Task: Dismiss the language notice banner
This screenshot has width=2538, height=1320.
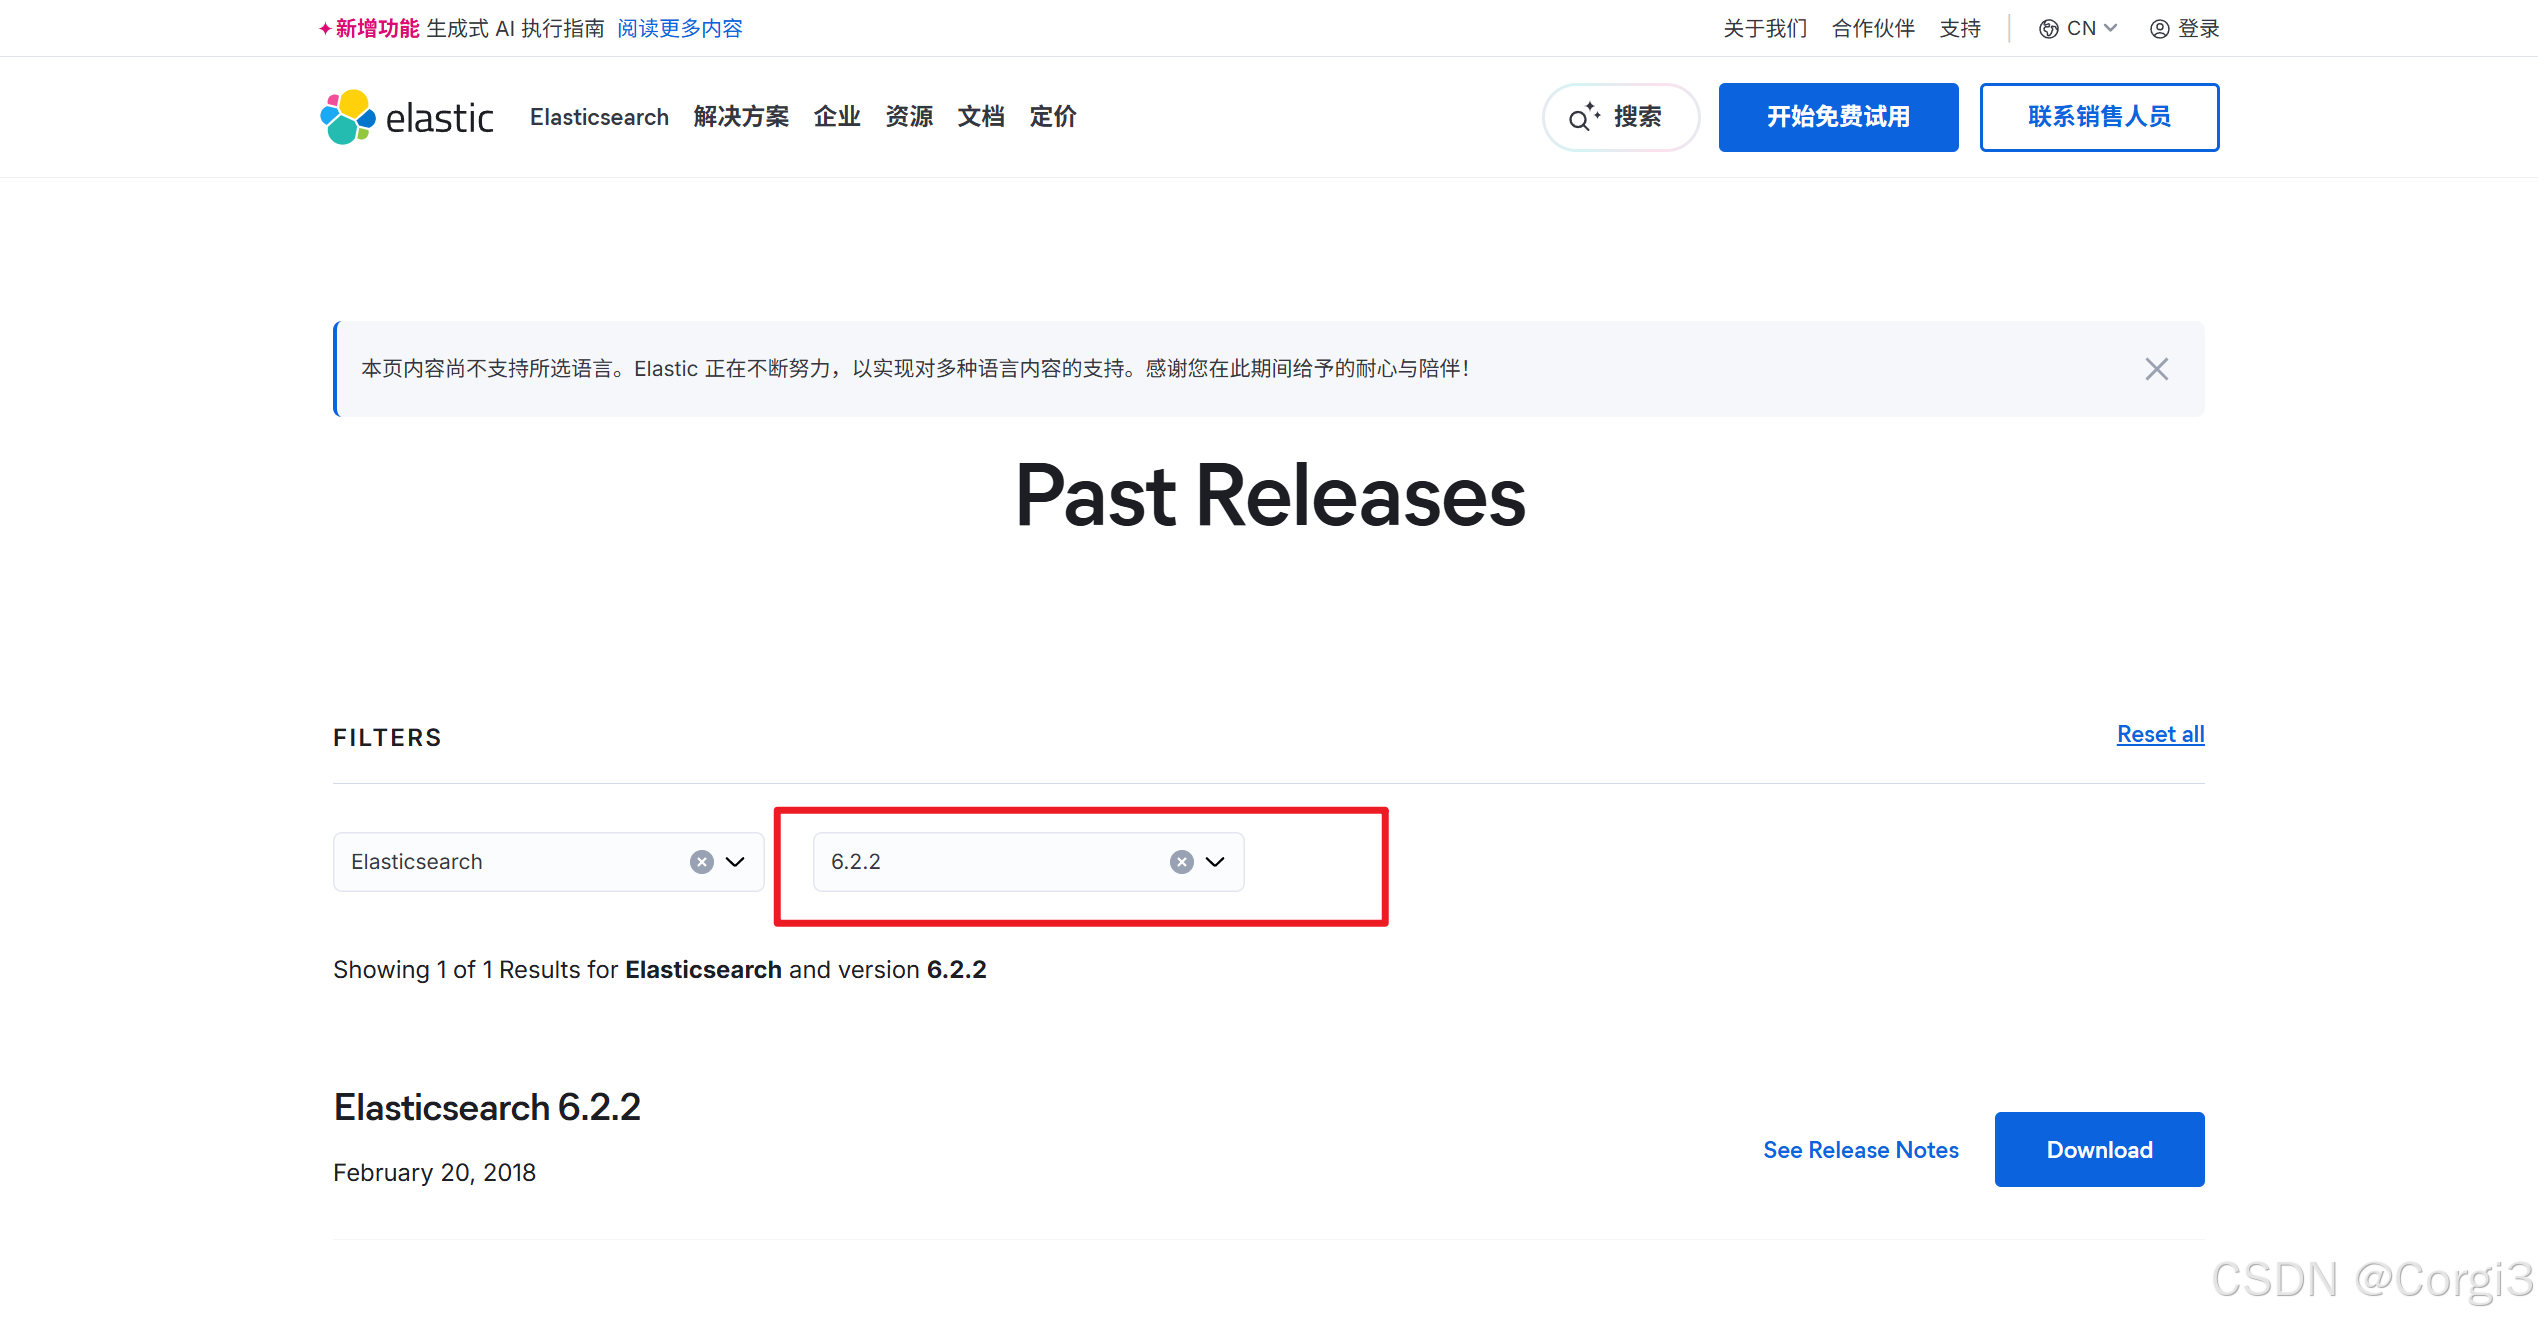Action: (x=2156, y=369)
